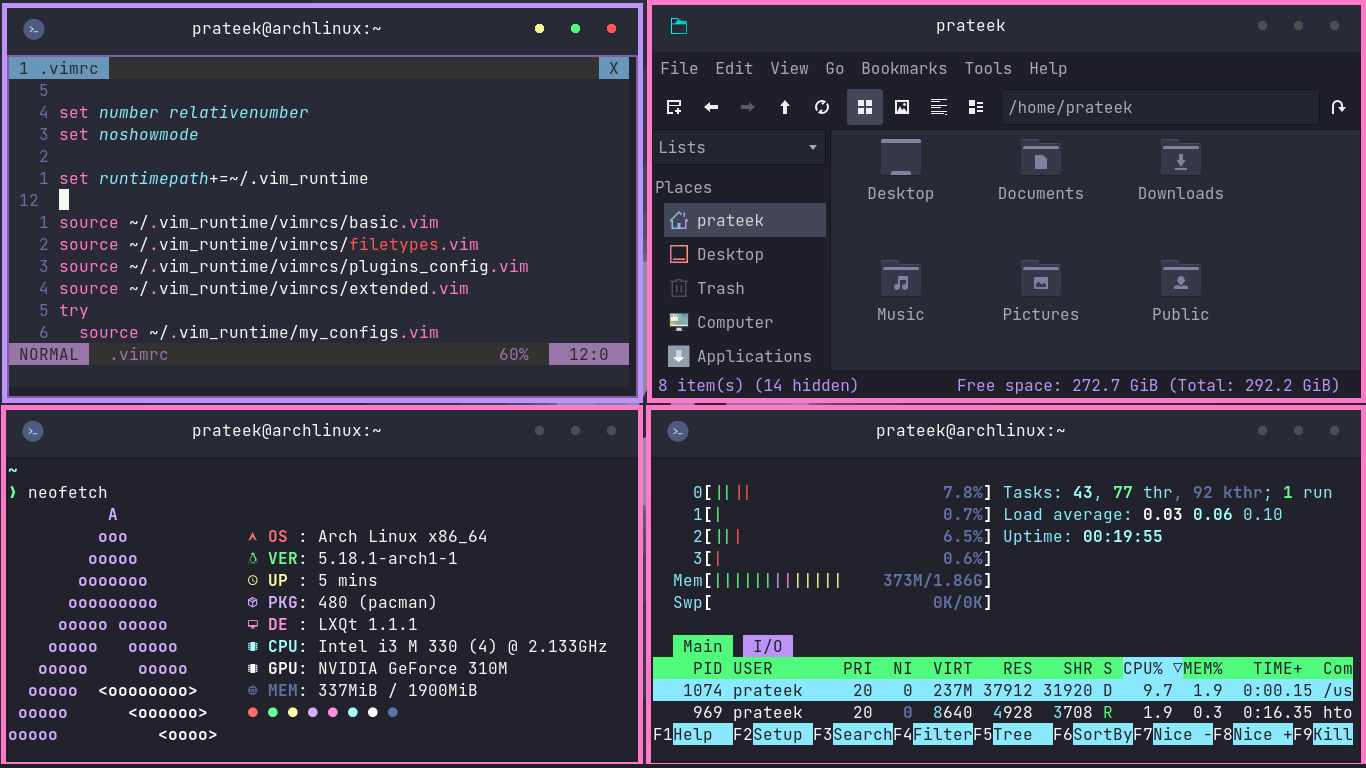Click F3 Search in htop
This screenshot has width=1366, height=768.
[x=852, y=734]
